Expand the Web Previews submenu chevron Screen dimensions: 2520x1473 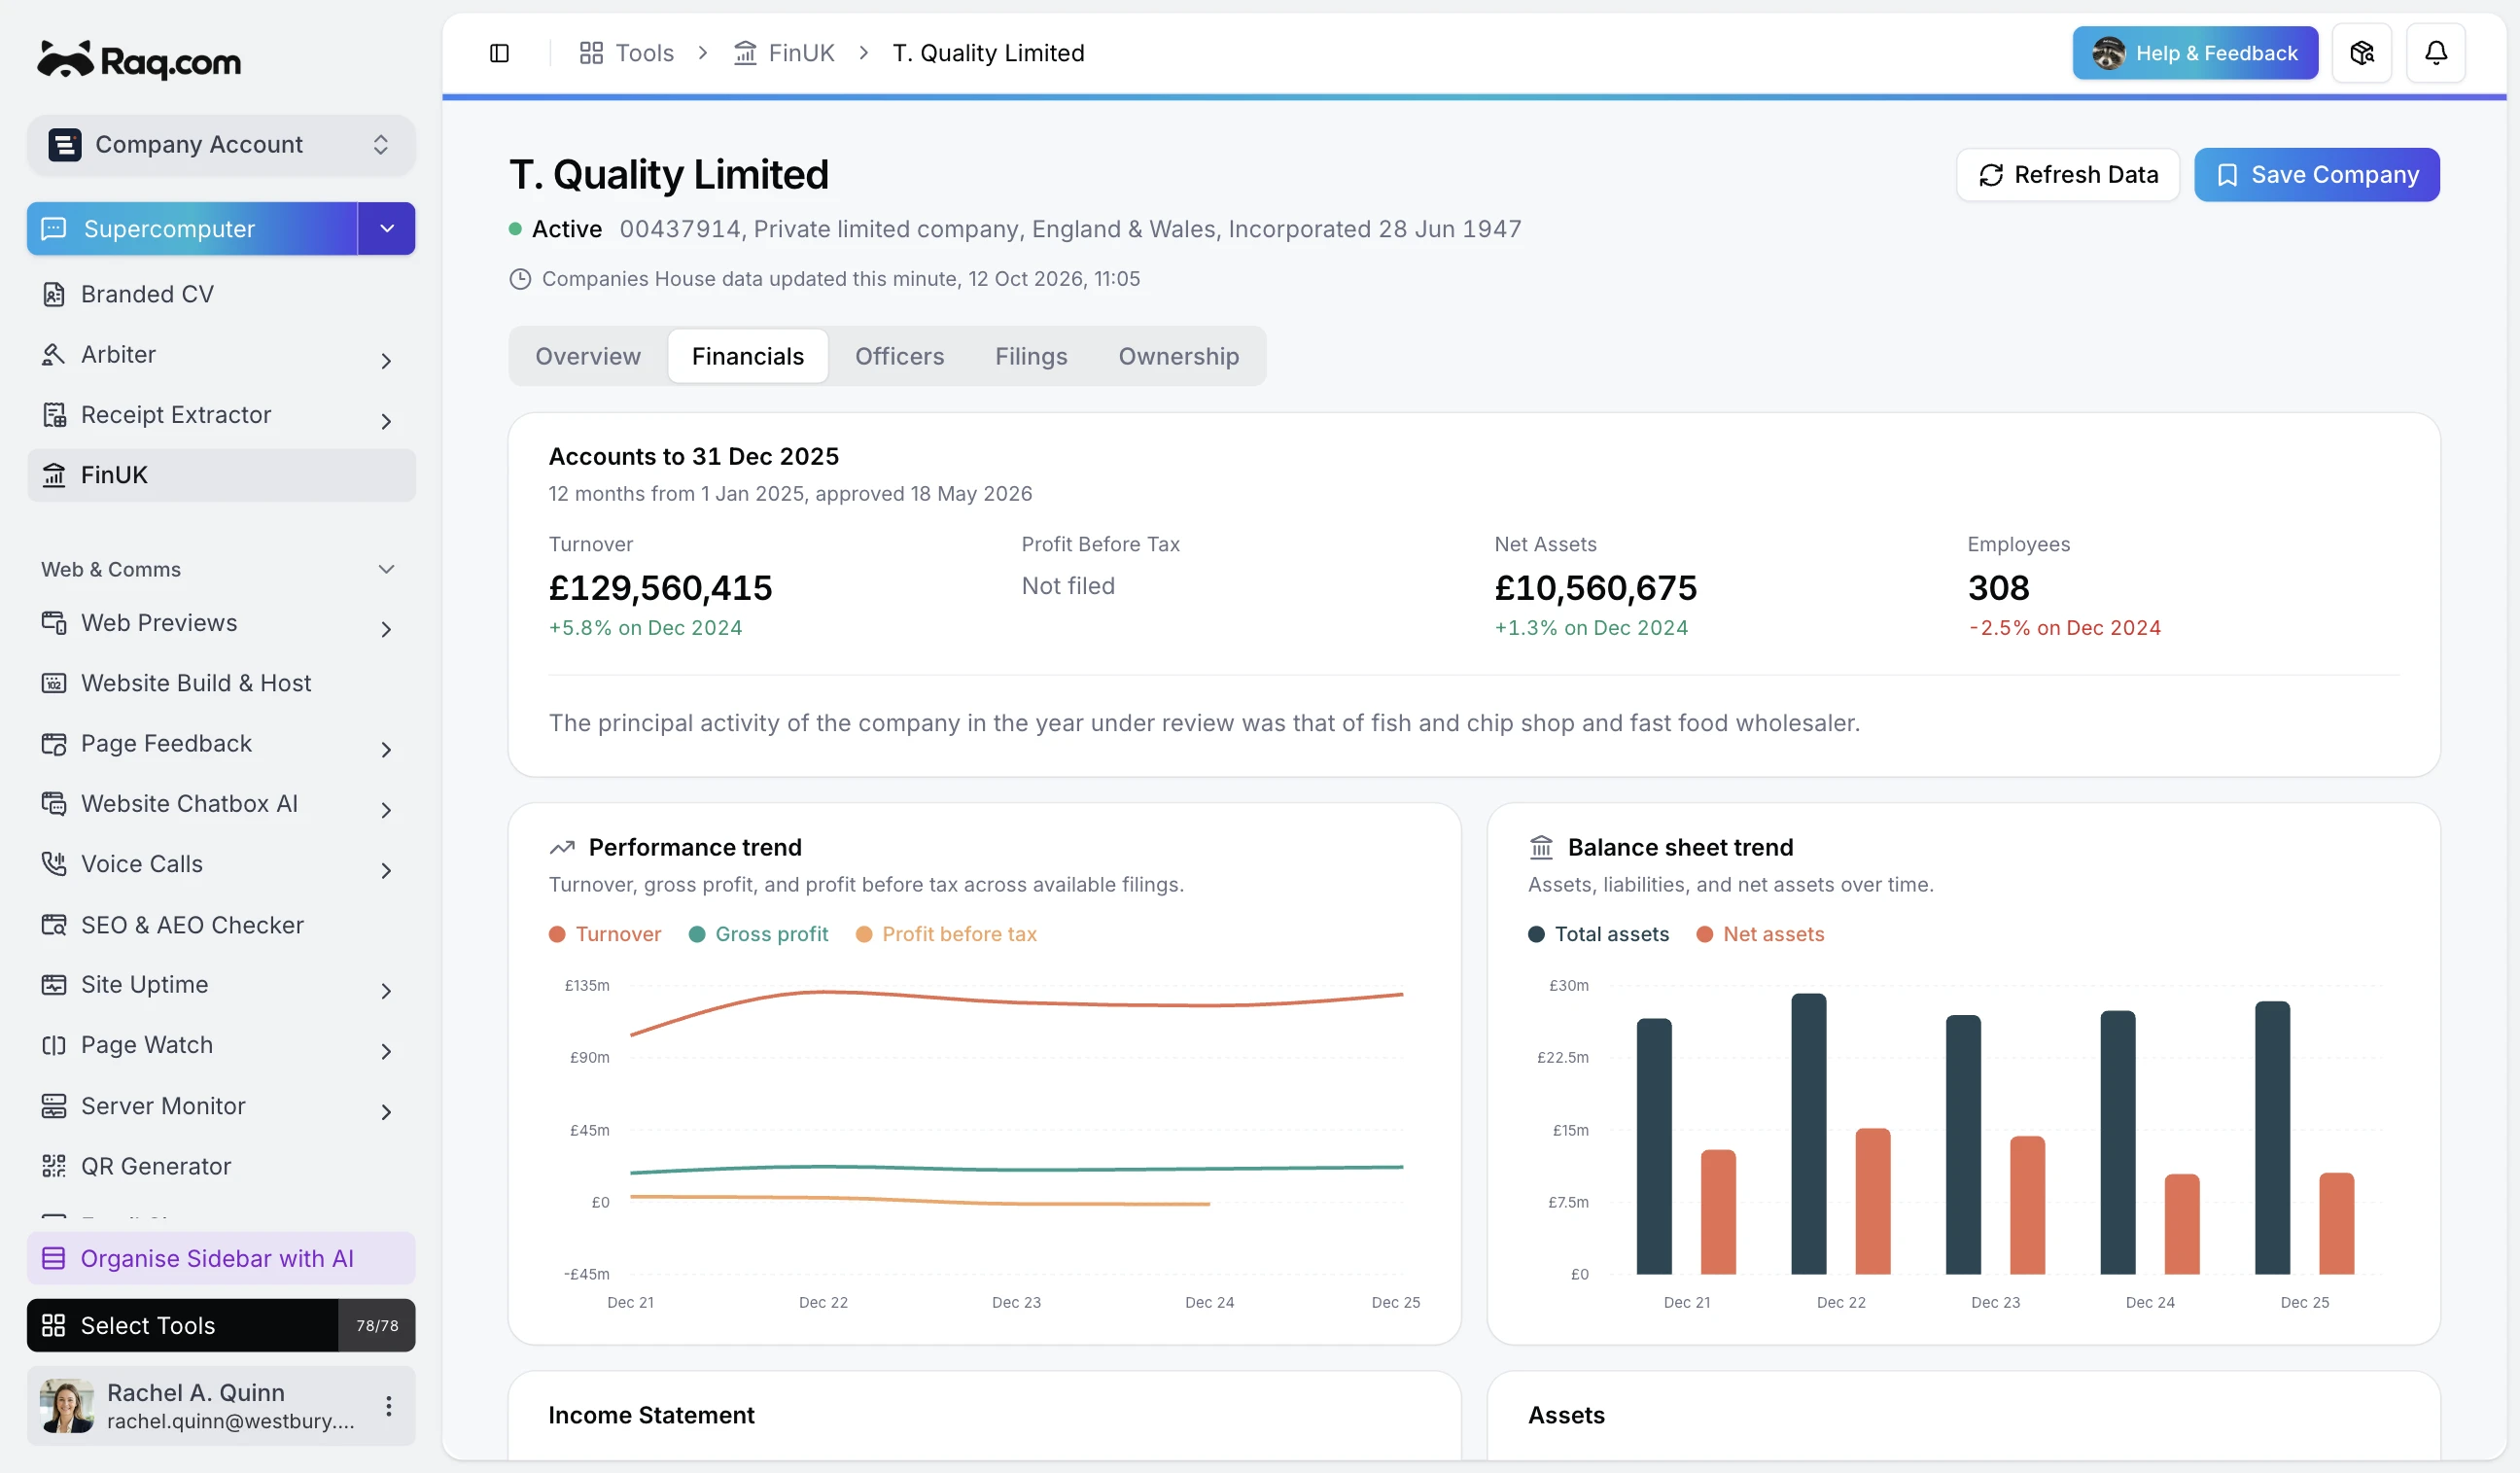point(386,630)
